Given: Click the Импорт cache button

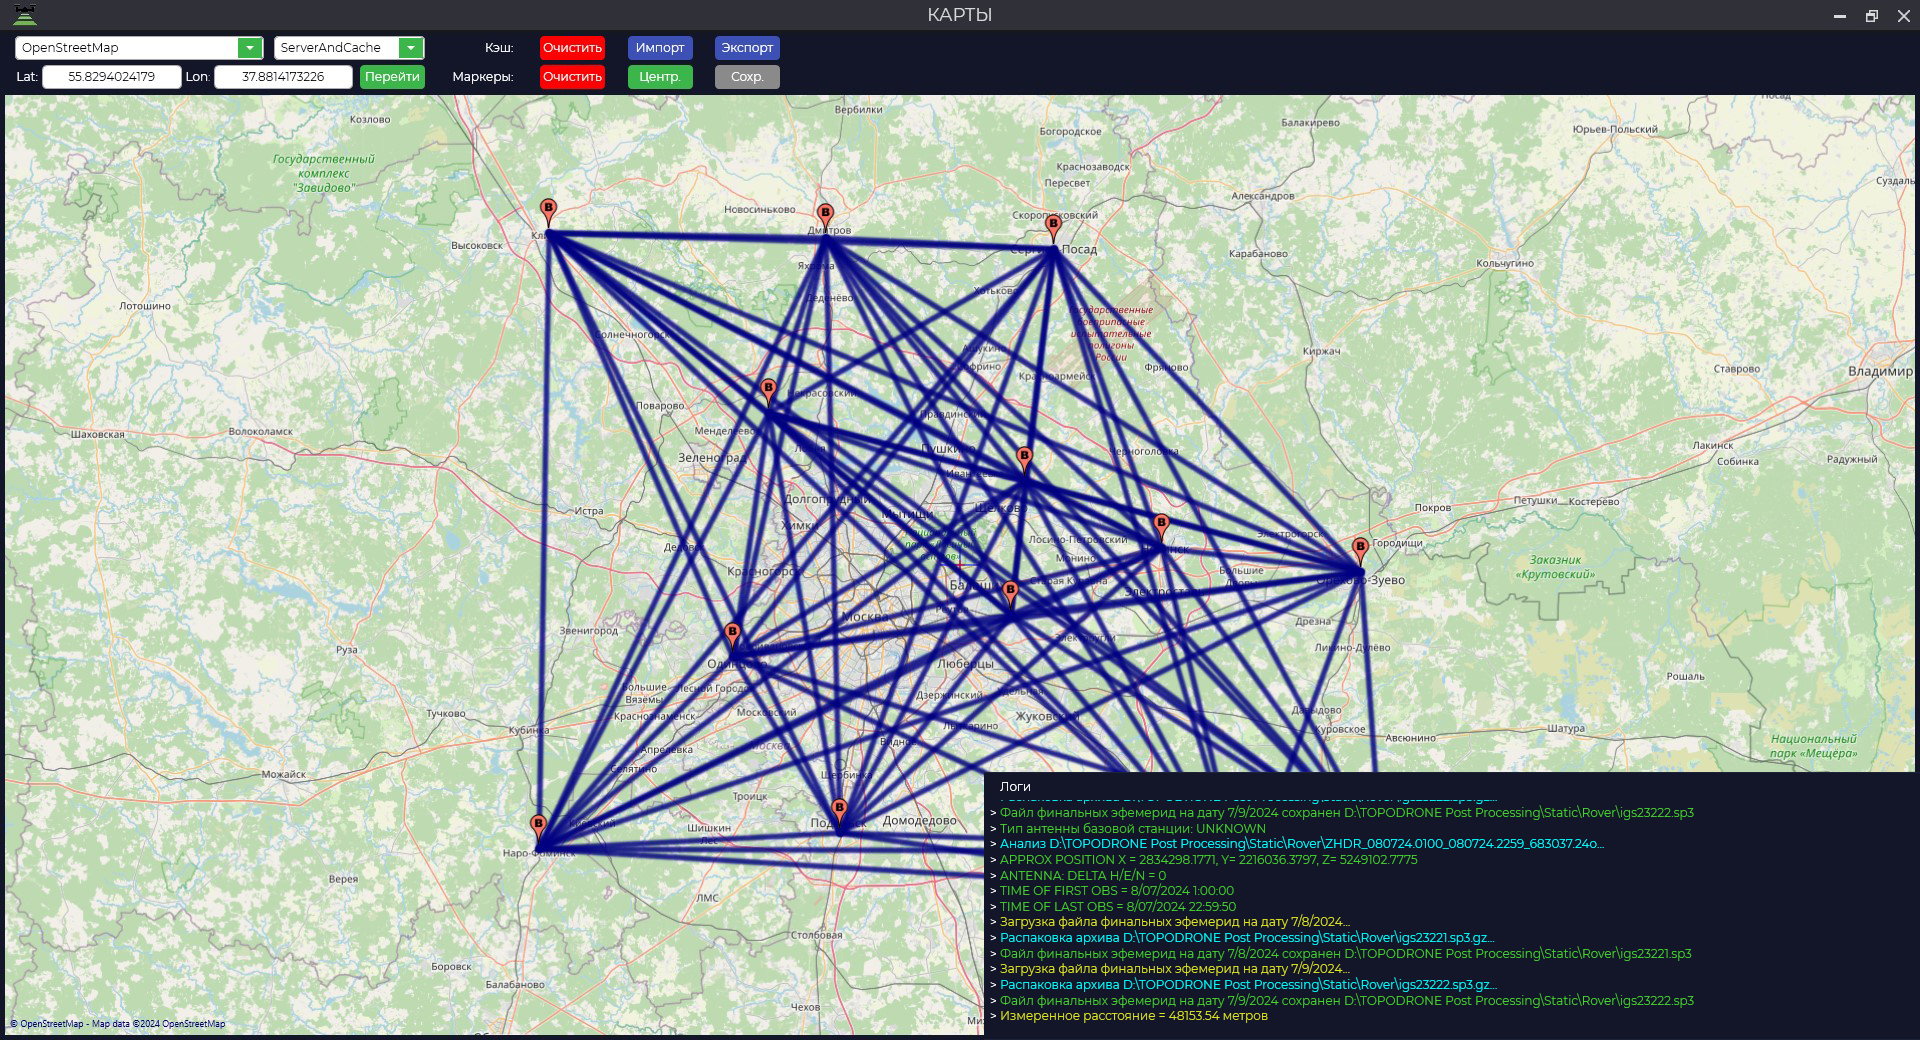Looking at the screenshot, I should [660, 48].
